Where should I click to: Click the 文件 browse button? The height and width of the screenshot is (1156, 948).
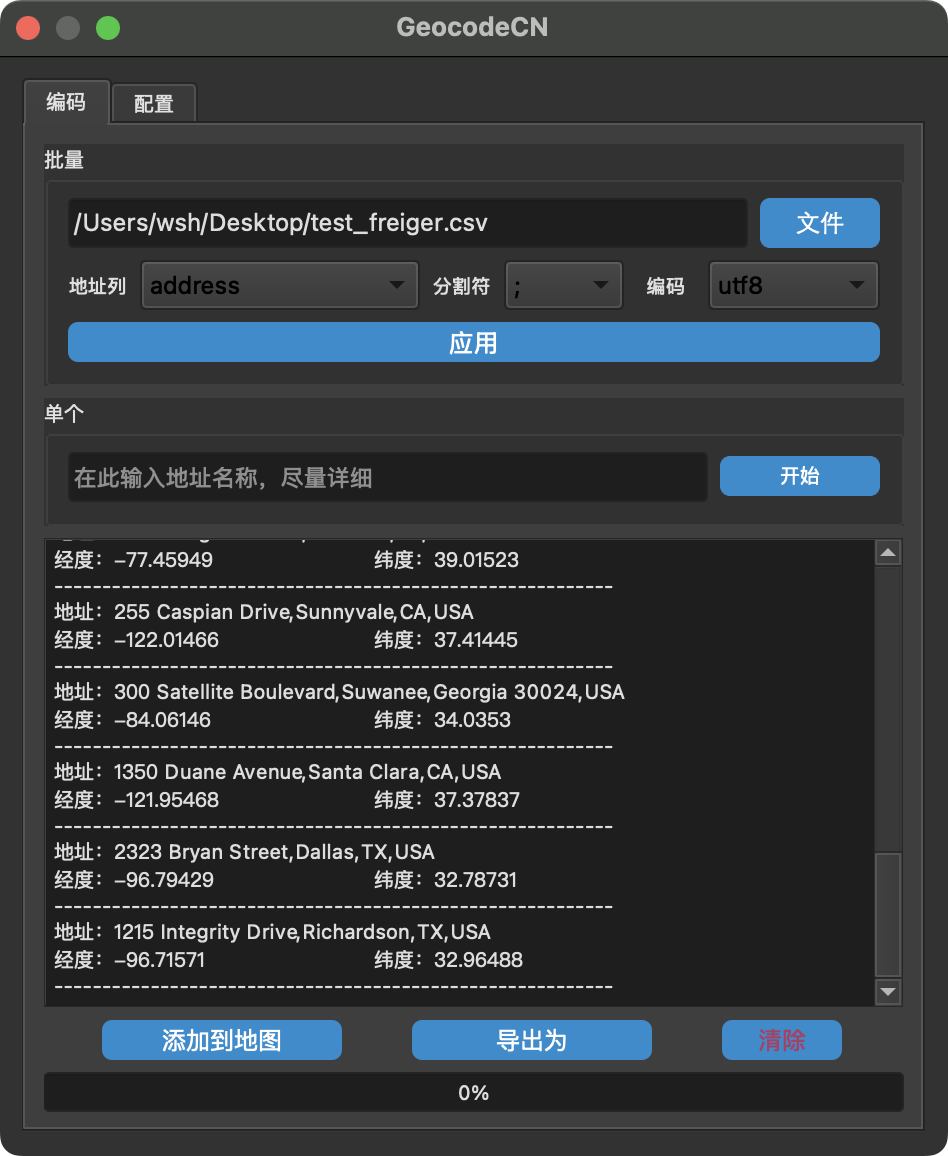pyautogui.click(x=819, y=223)
